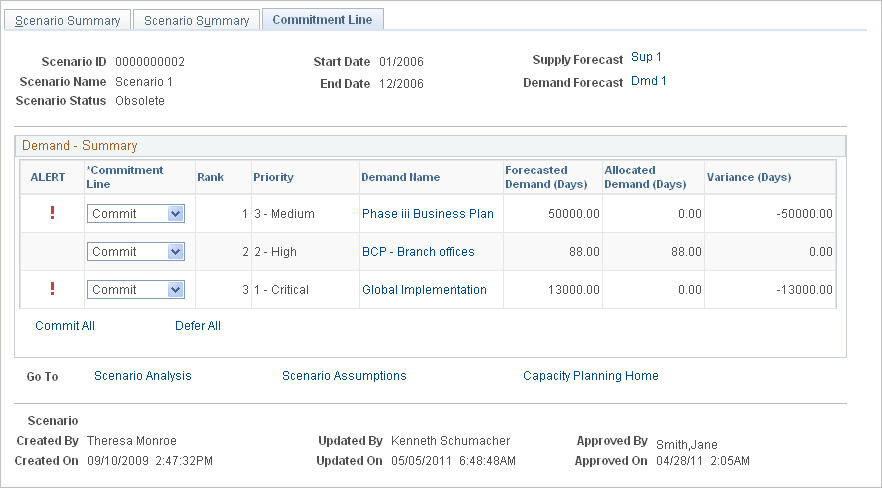Click the Approved By name Smith,Jane

click(x=687, y=445)
